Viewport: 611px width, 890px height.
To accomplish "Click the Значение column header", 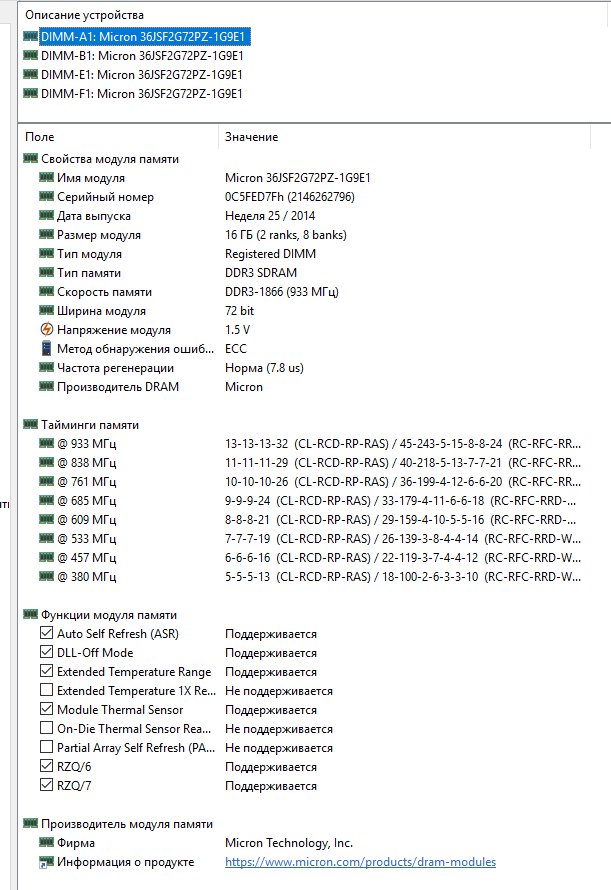I will (252, 137).
